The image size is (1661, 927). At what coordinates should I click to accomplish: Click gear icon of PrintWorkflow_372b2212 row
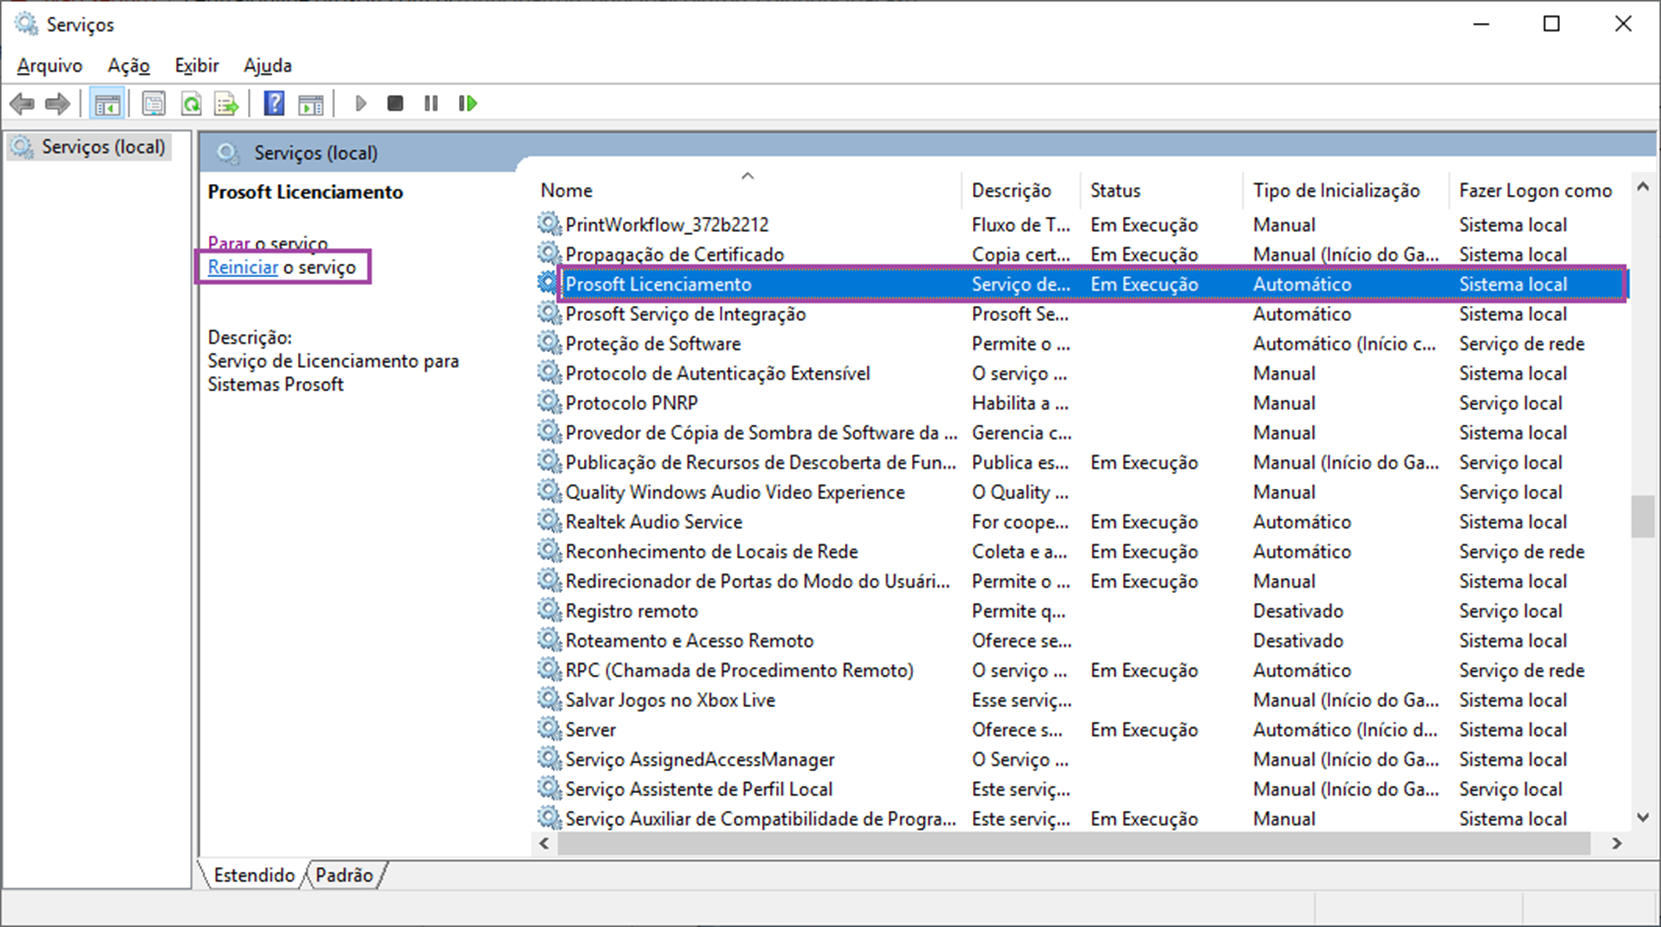(x=549, y=223)
